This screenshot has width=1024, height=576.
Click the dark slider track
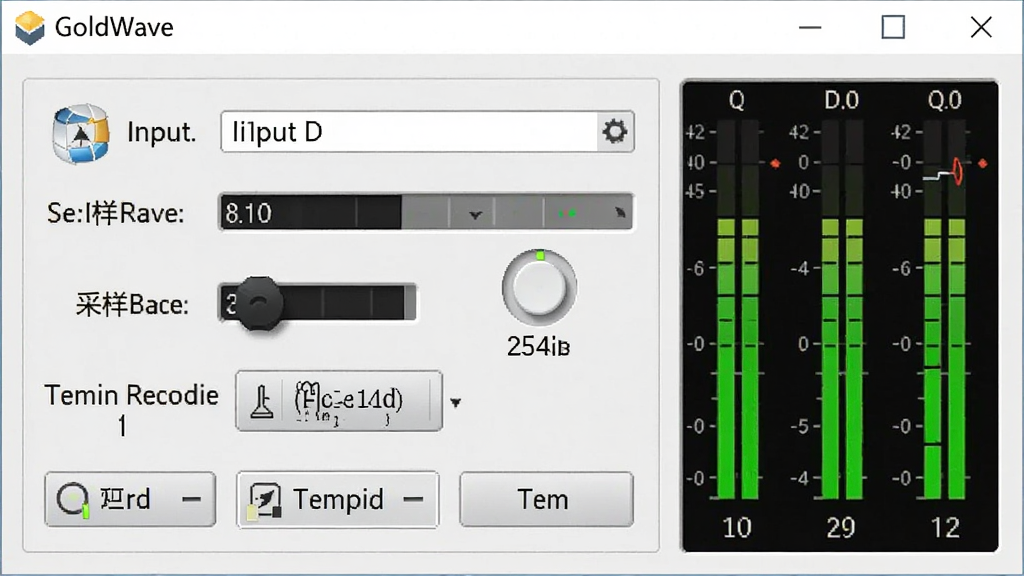point(317,302)
